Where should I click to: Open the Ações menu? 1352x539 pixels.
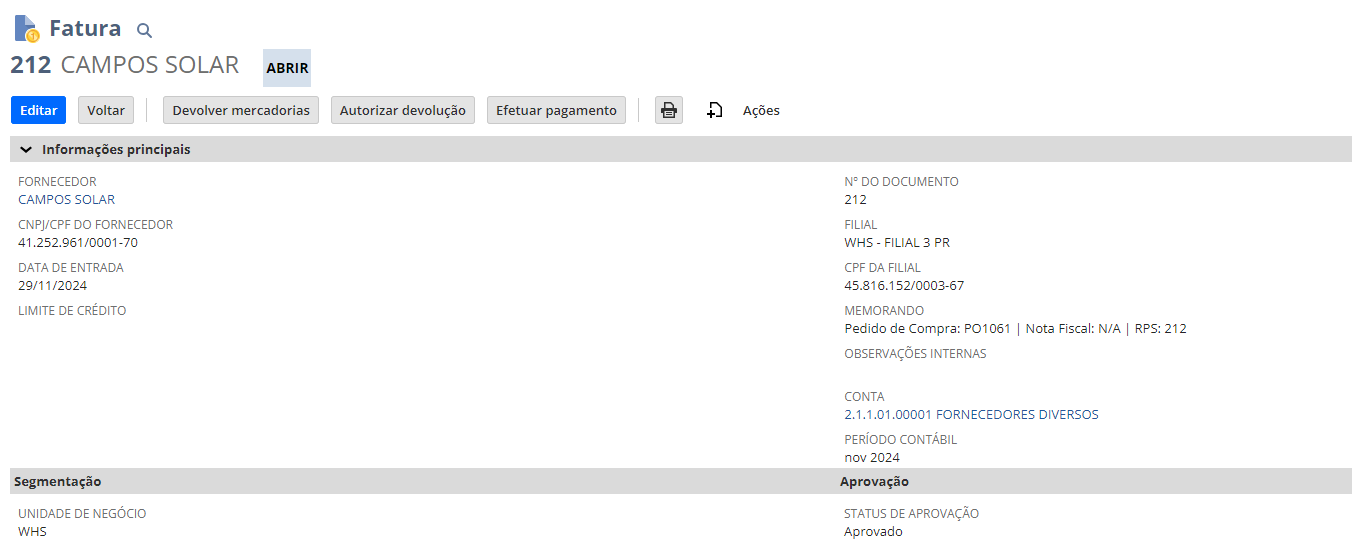point(761,110)
